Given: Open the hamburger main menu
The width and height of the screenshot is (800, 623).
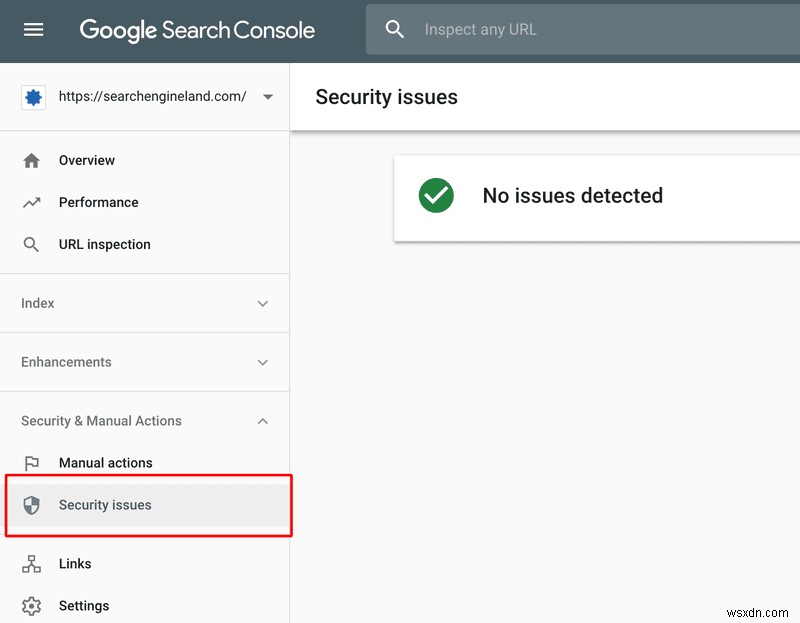Looking at the screenshot, I should (x=34, y=30).
